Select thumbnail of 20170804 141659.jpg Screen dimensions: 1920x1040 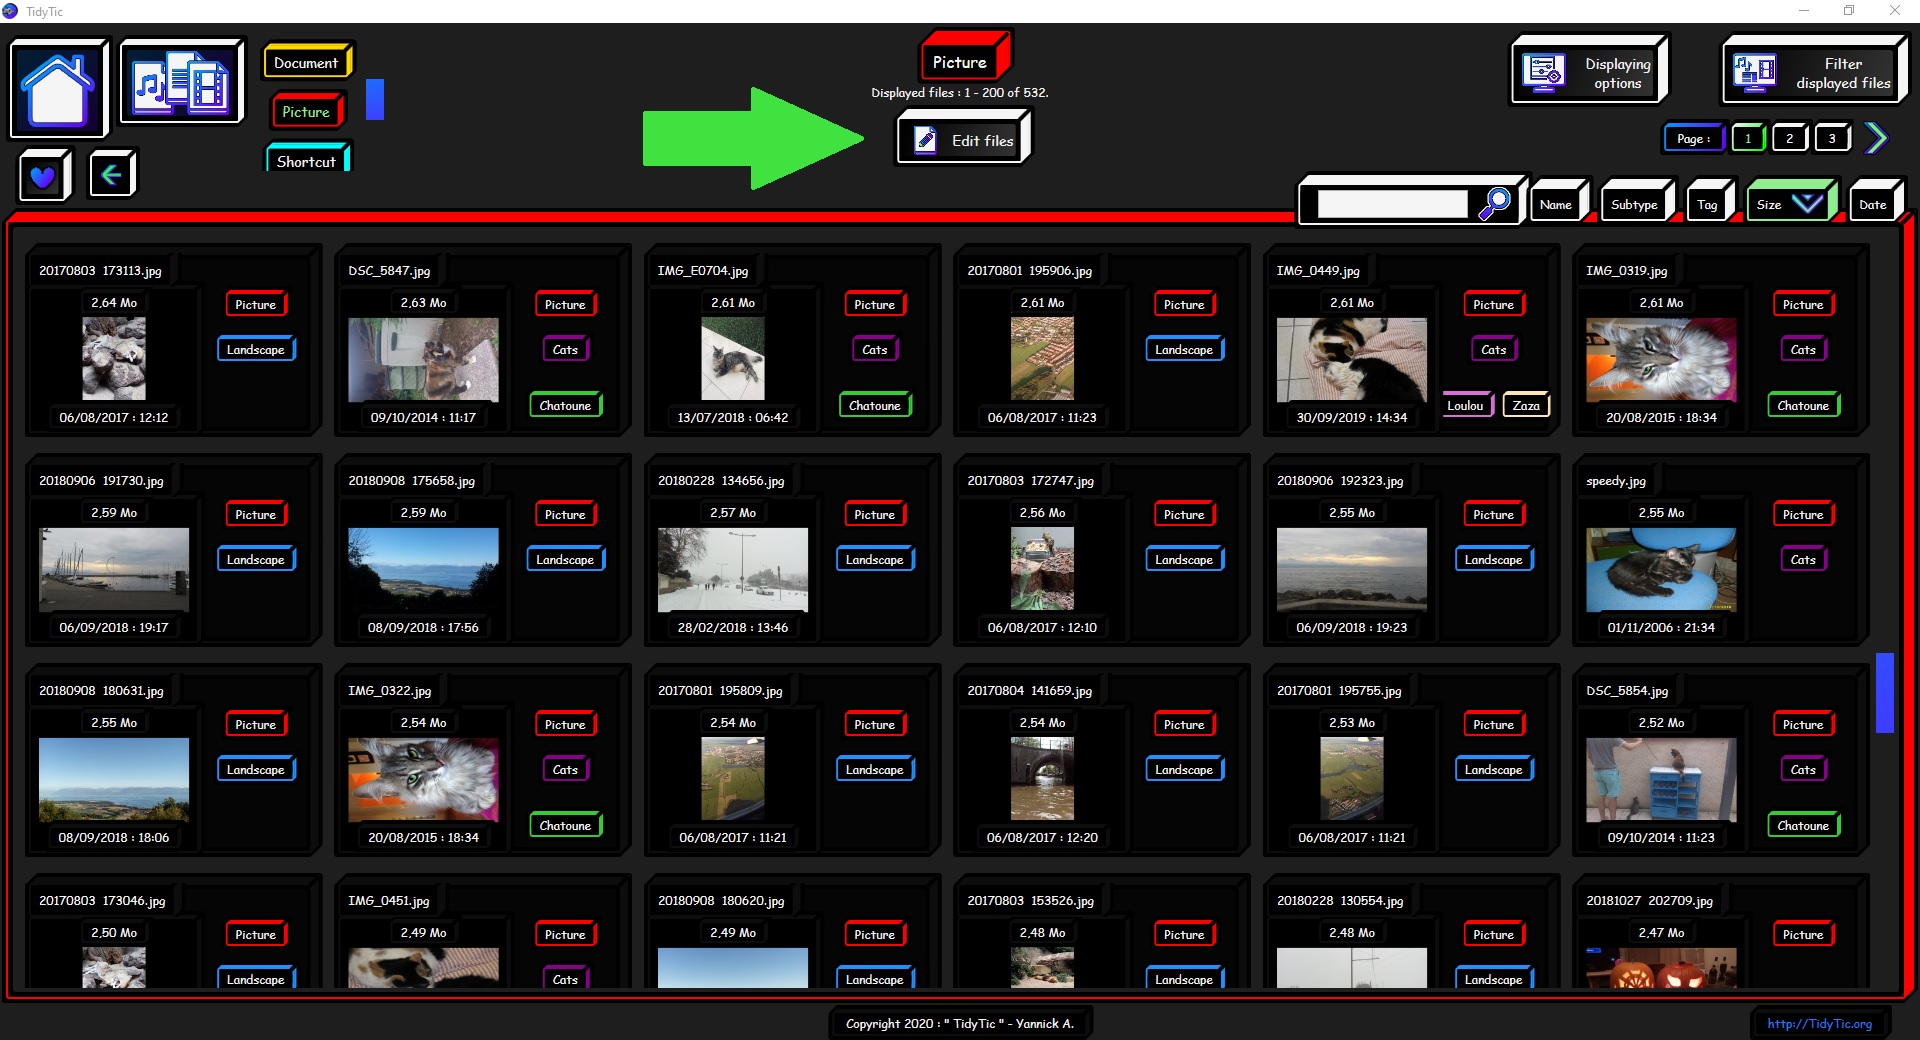pyautogui.click(x=1042, y=779)
